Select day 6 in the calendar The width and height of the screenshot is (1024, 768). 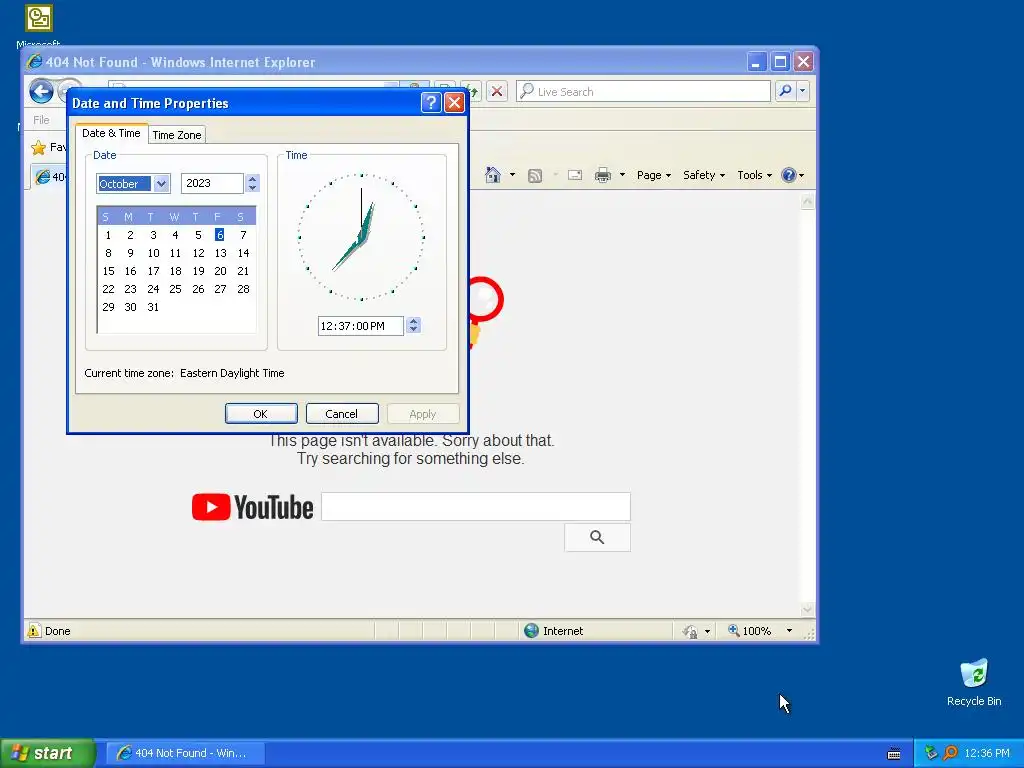pos(219,235)
